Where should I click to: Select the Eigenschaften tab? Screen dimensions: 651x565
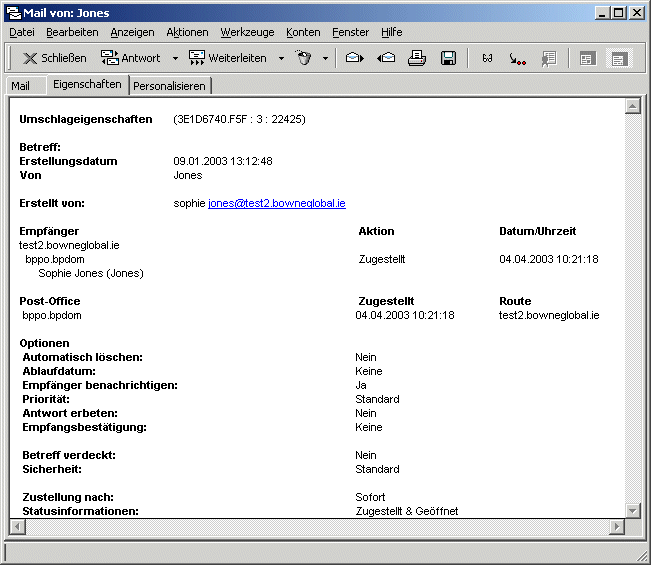pyautogui.click(x=87, y=84)
